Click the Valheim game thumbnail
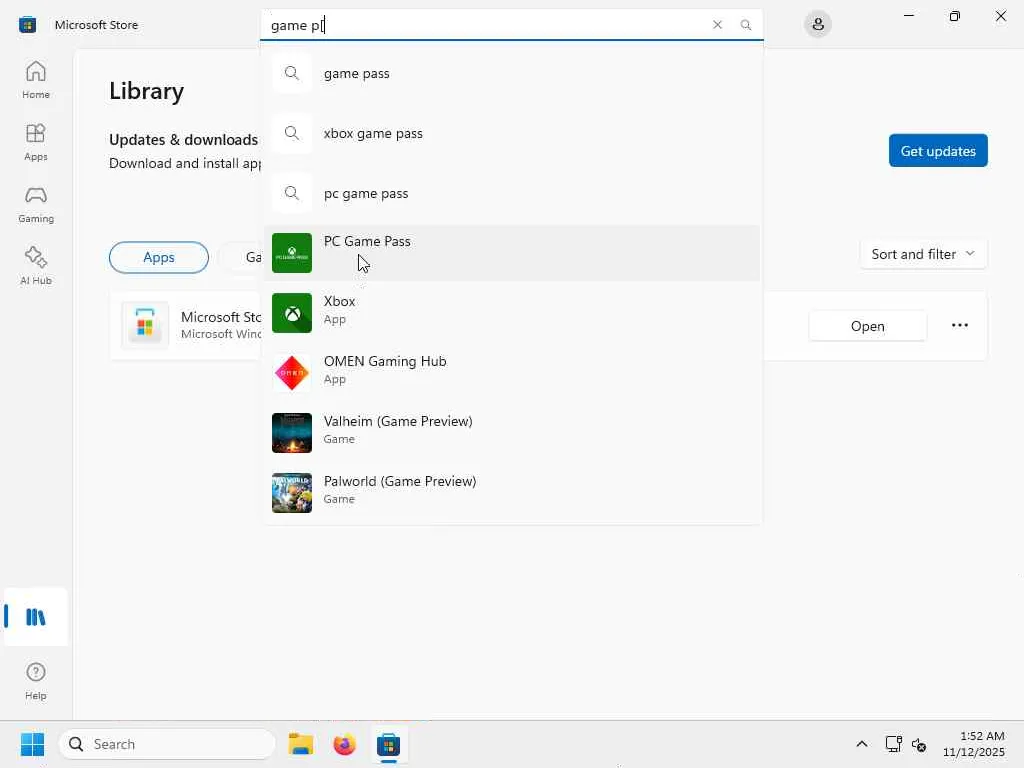 [x=292, y=433]
